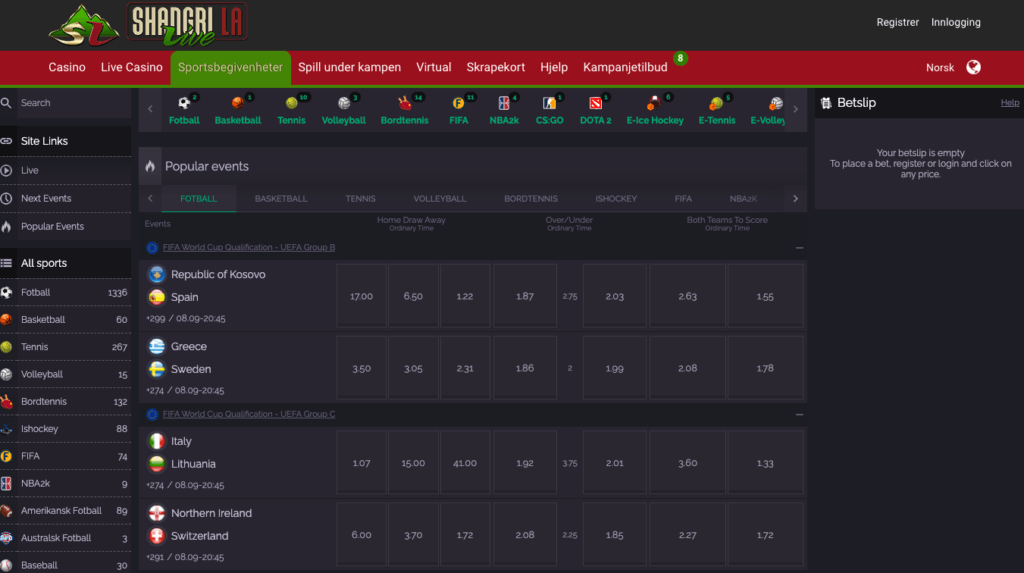
Task: Select the NBA2k icon in sports carousel
Action: 504,103
